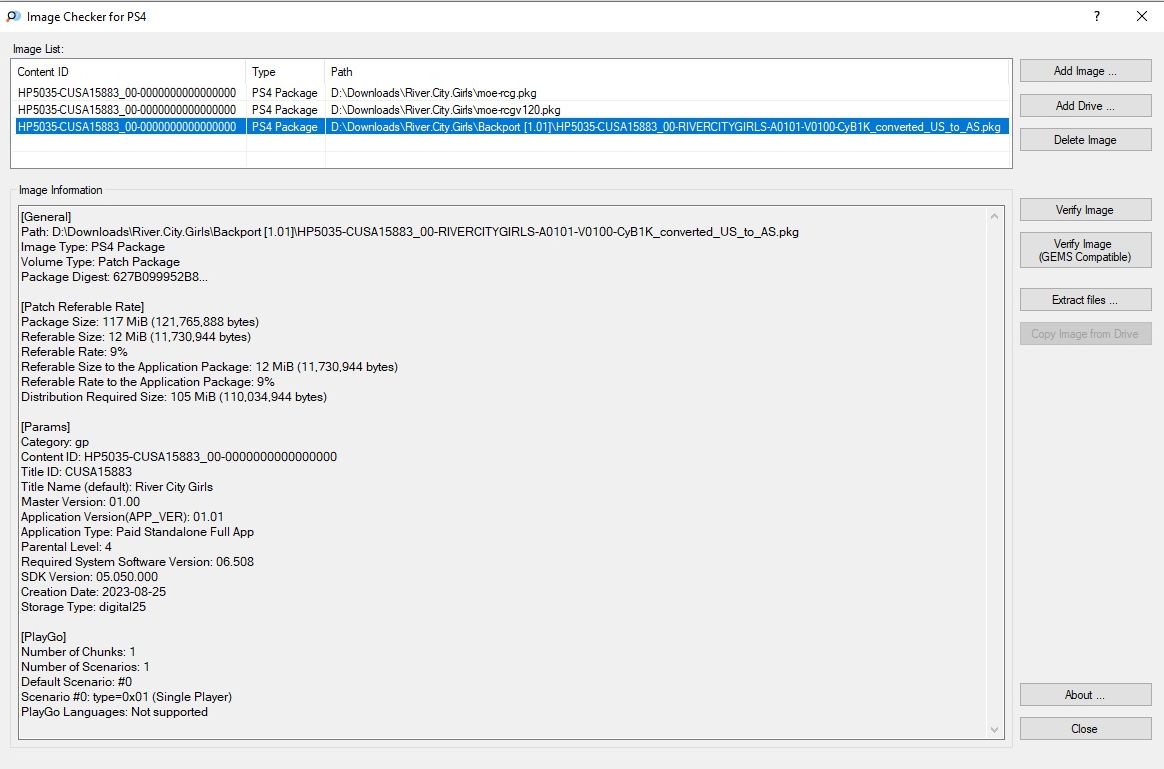
Task: Click the Parental Level: 4 line
Action: [x=66, y=547]
